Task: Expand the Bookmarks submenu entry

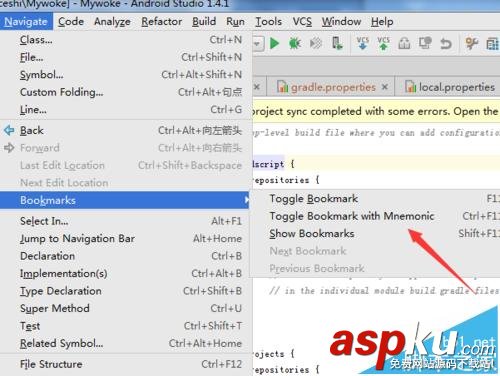Action: point(125,200)
